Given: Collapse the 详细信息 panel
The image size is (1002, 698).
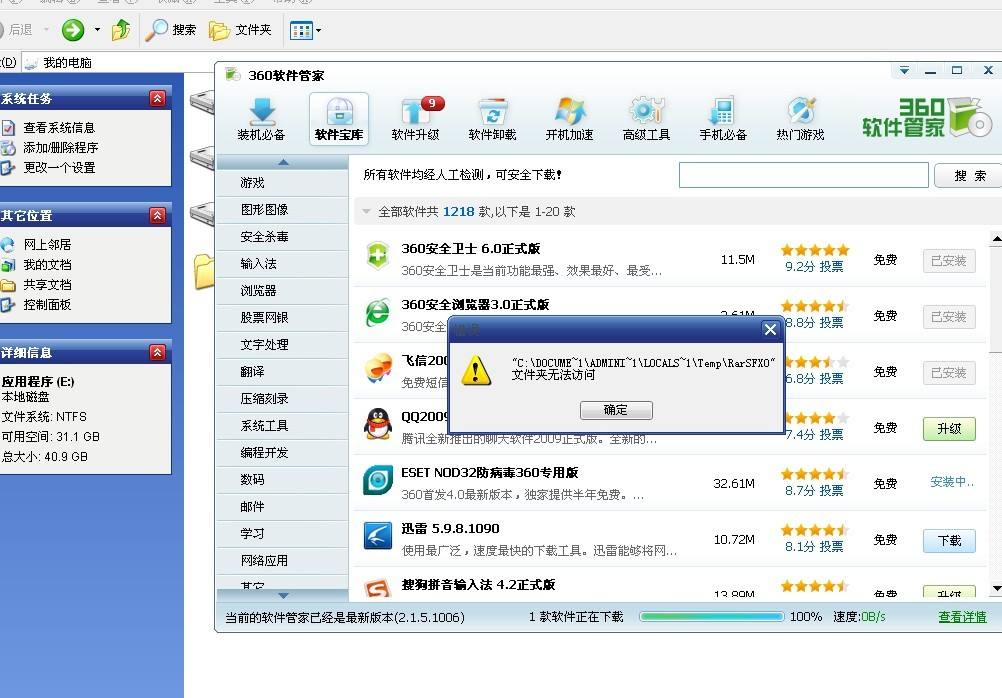Looking at the screenshot, I should click(x=157, y=352).
